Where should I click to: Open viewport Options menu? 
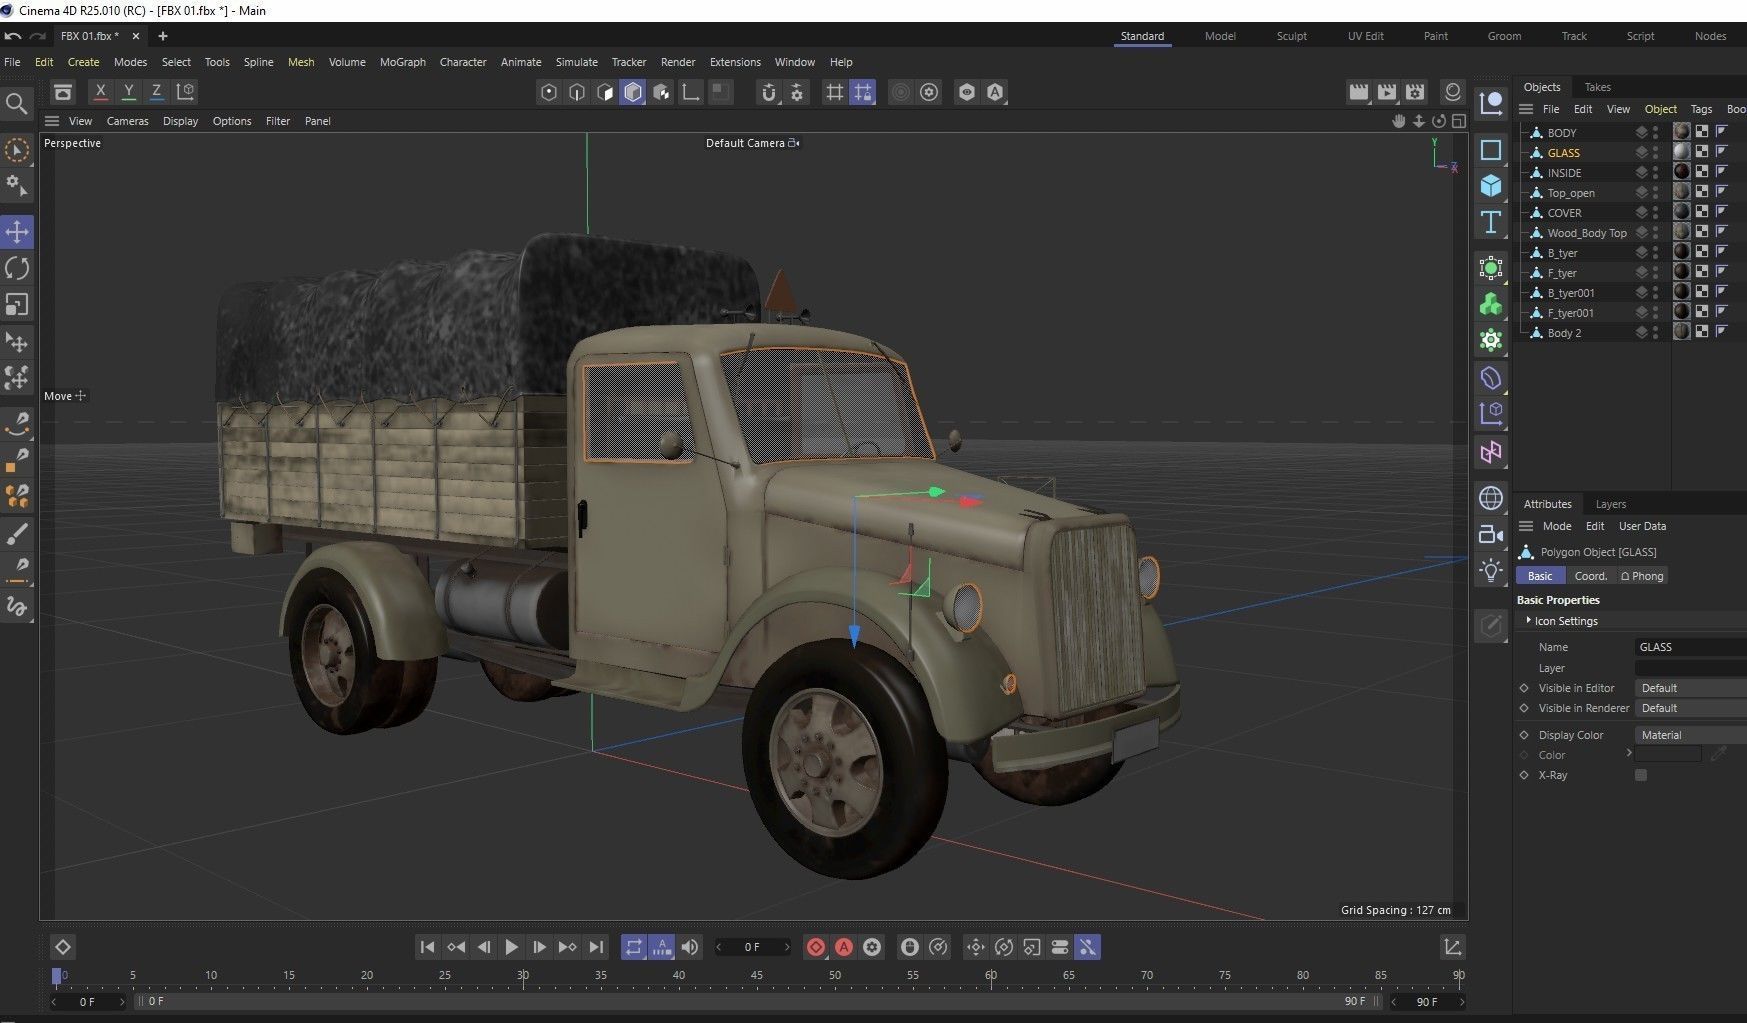coord(232,121)
